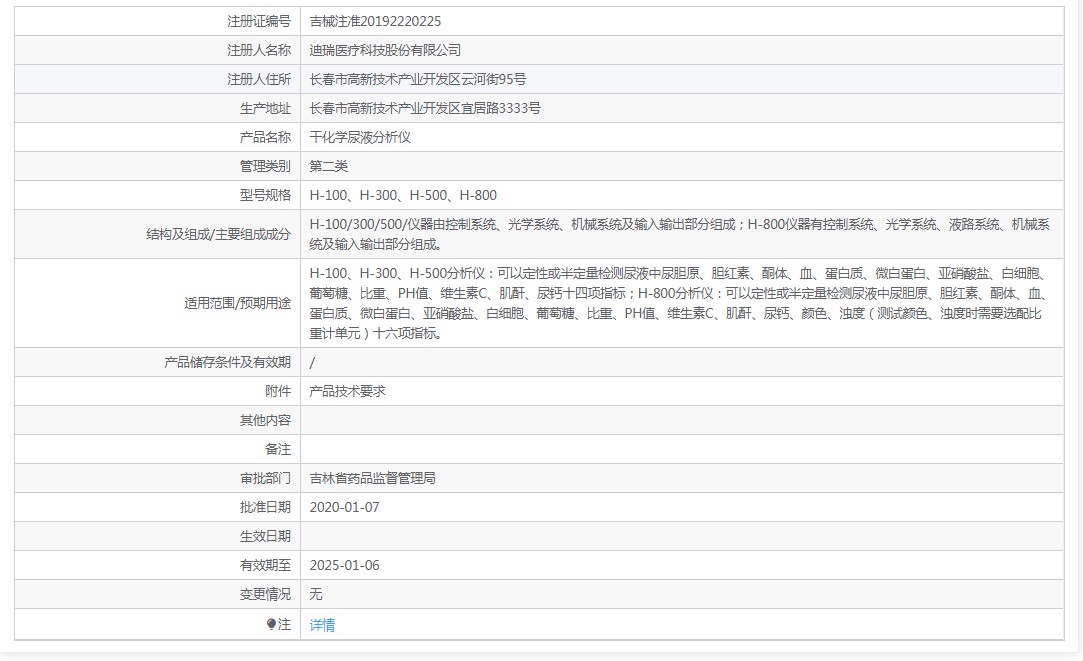Select address 长春市高新技术产业开发区云河街95号

[417, 79]
